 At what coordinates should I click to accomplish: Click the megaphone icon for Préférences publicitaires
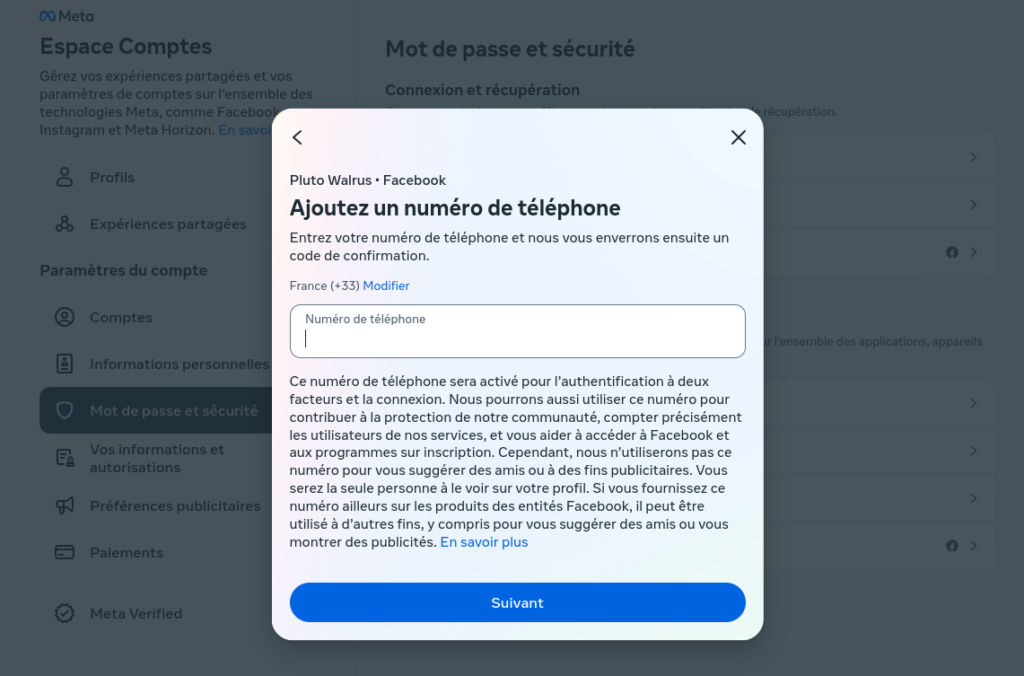(64, 506)
